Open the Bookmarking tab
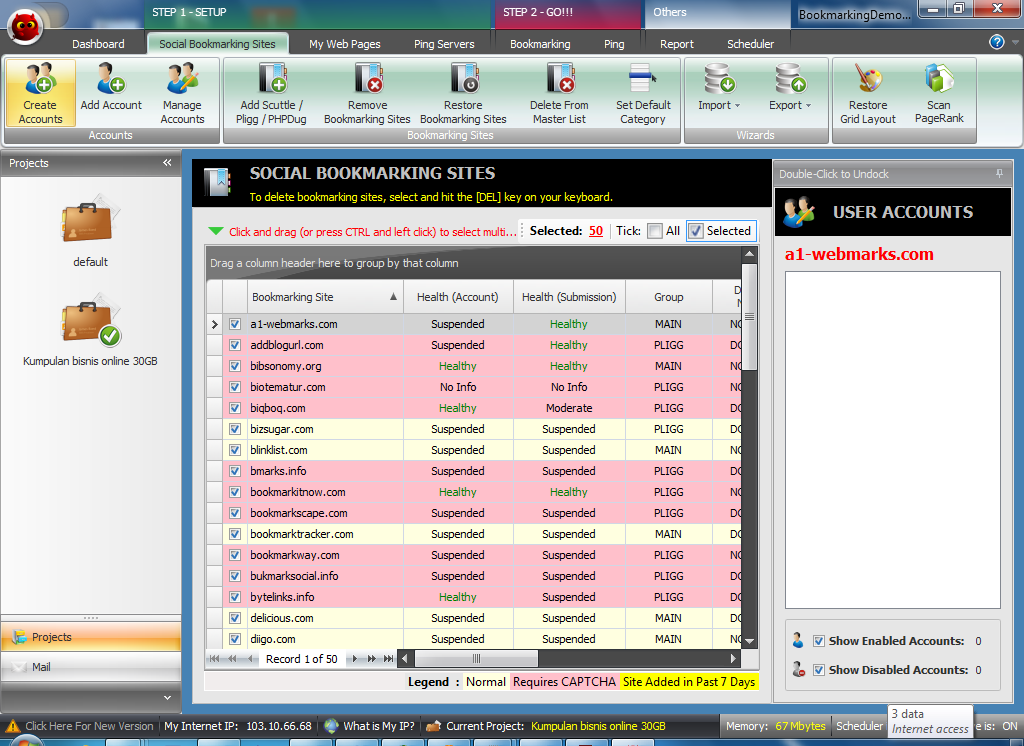Screen dimensions: 1024x746 pyautogui.click(x=540, y=44)
